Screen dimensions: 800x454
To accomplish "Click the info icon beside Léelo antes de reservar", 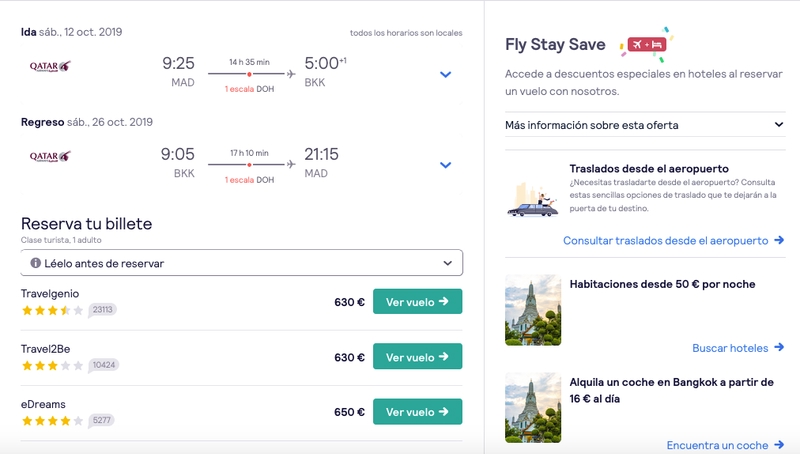I will (35, 263).
